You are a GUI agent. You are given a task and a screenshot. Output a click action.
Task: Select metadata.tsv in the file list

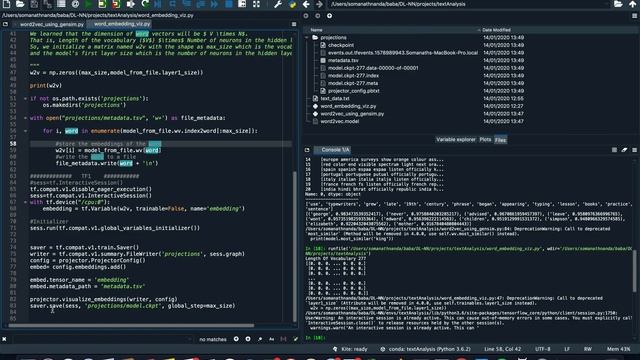pos(343,60)
